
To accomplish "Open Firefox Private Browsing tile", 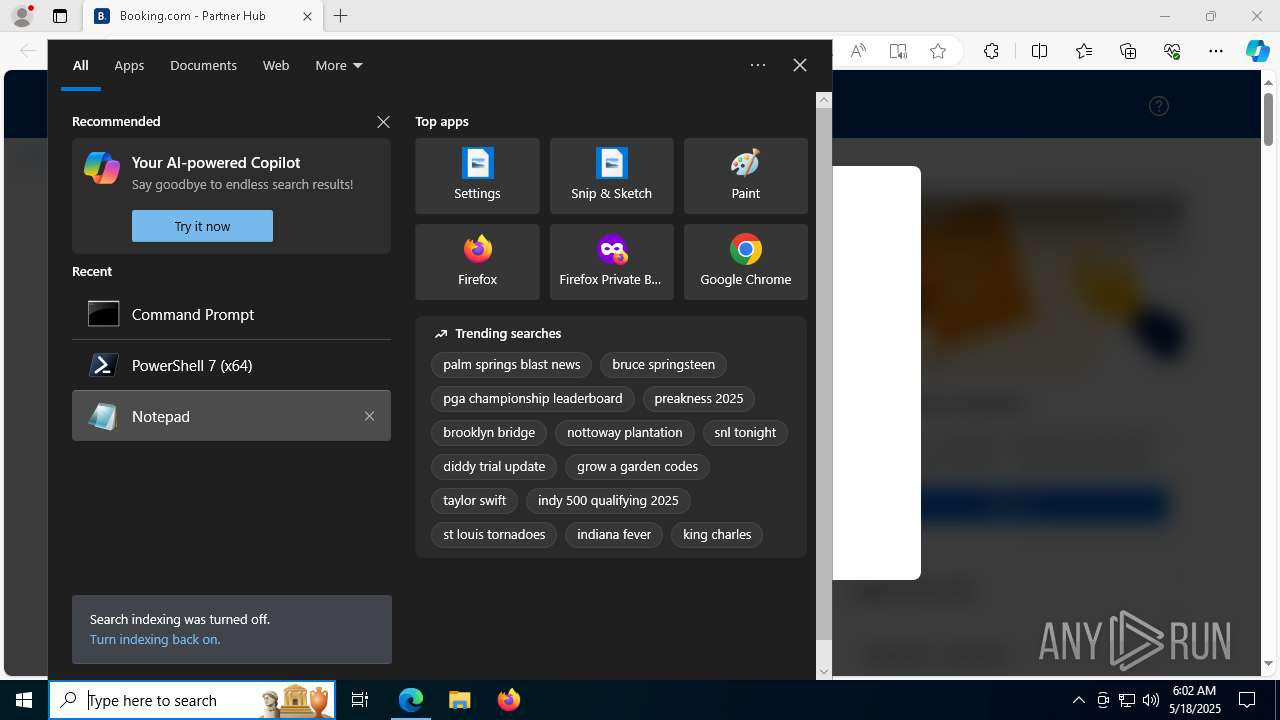I will point(611,262).
